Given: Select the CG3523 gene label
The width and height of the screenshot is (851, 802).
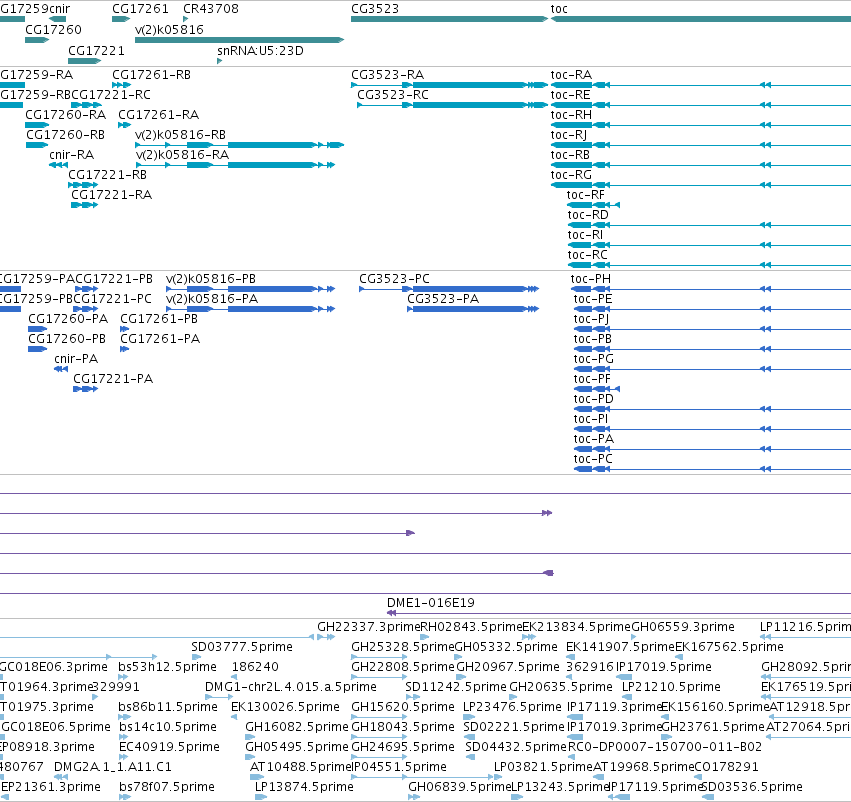Looking at the screenshot, I should coord(374,9).
